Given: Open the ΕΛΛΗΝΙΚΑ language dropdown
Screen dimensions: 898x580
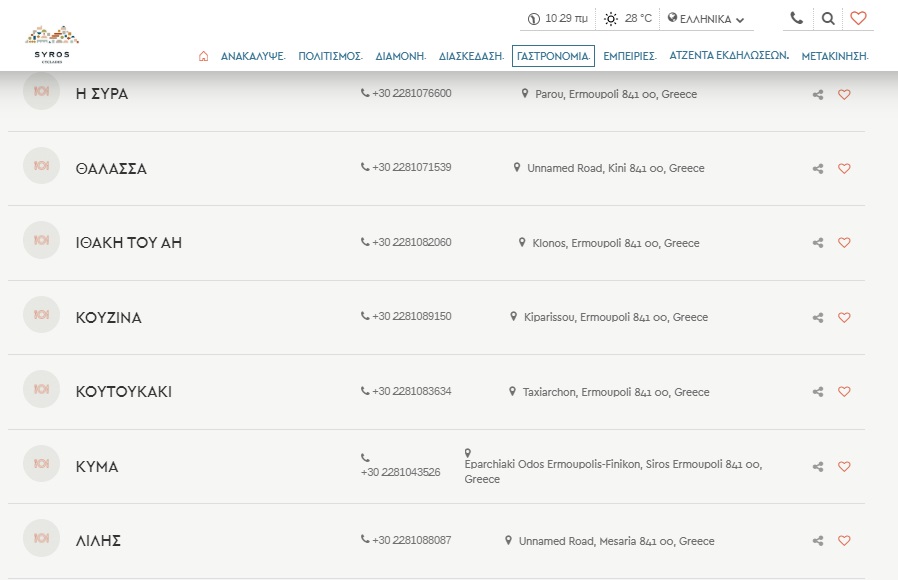Looking at the screenshot, I should pyautogui.click(x=706, y=19).
